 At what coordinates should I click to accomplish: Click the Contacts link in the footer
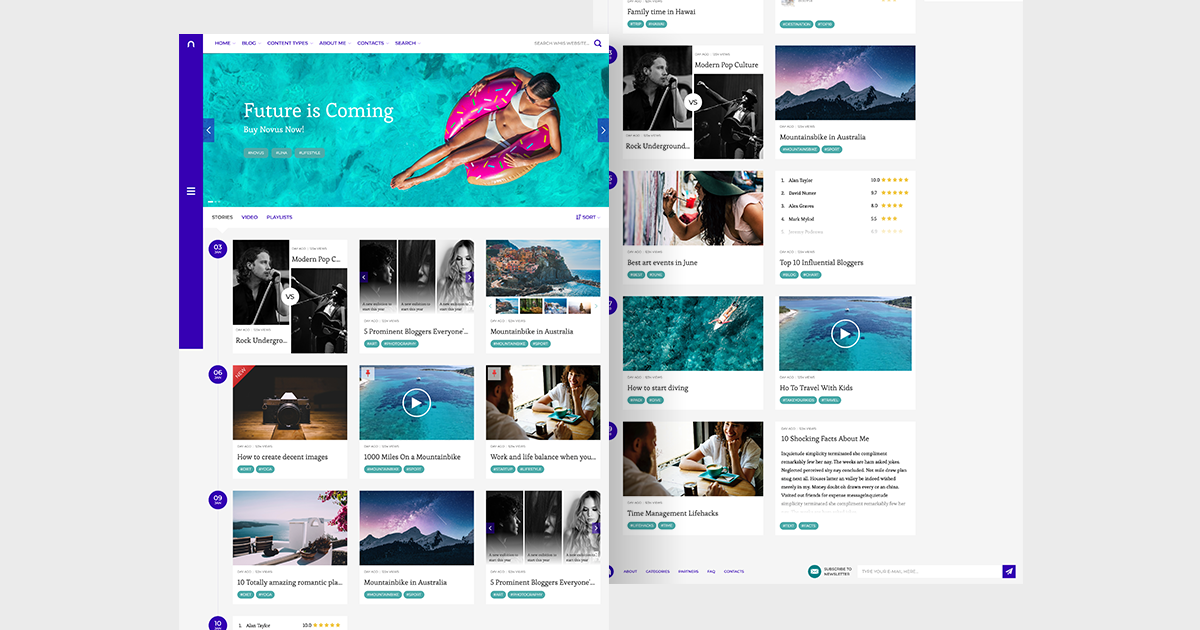click(734, 571)
